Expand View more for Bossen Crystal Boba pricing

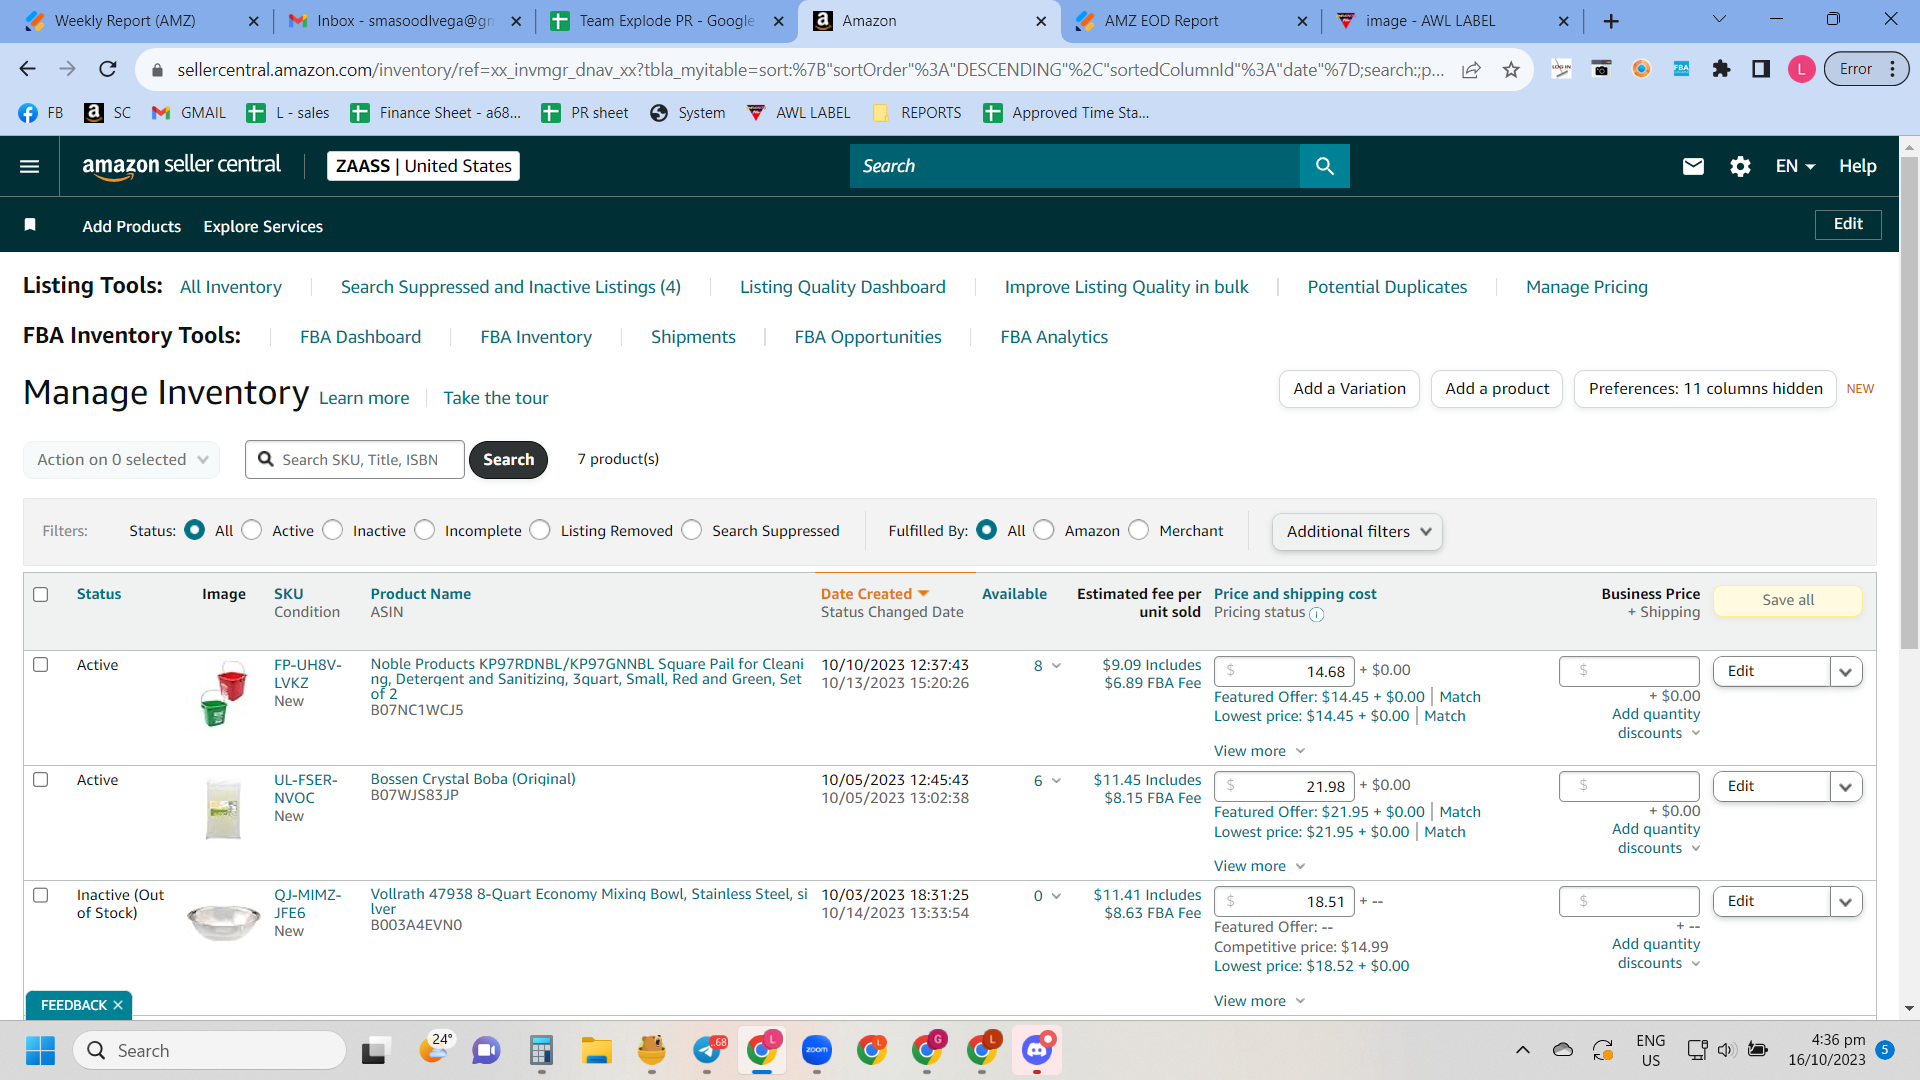click(1259, 866)
